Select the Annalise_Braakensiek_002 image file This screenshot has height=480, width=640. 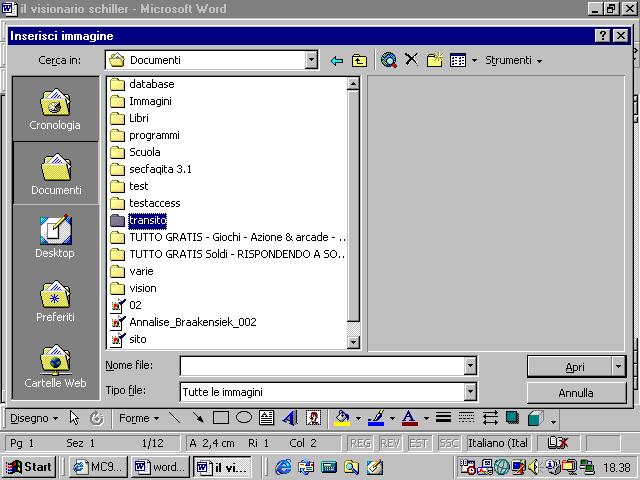183,322
